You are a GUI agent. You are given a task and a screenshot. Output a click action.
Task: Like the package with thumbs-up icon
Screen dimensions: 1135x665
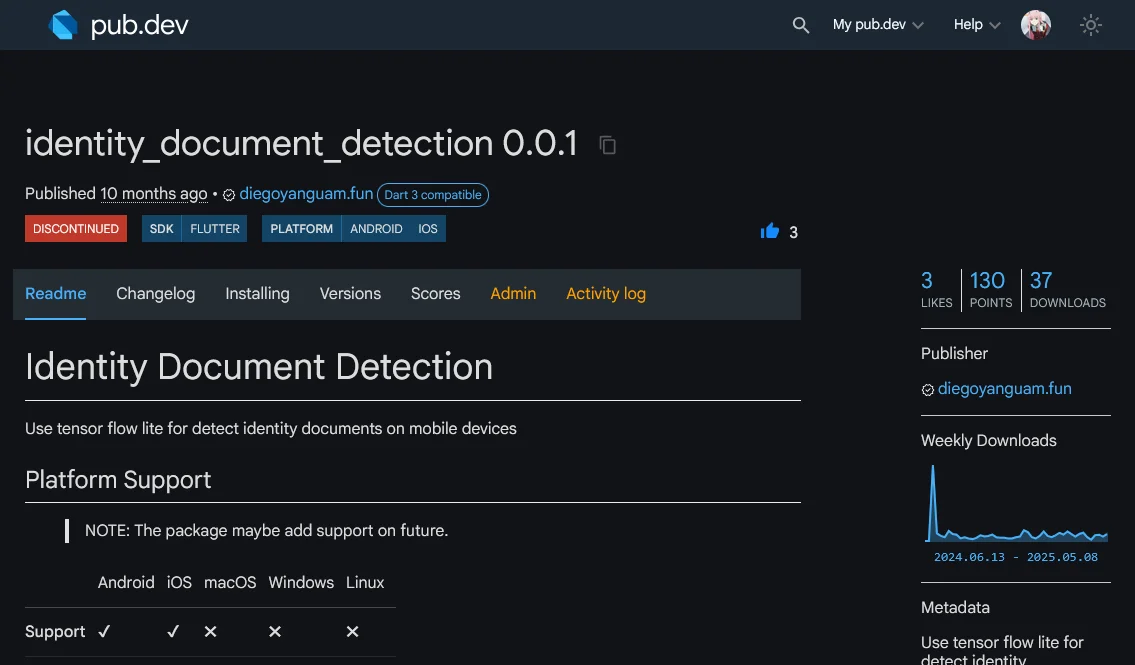tap(769, 231)
